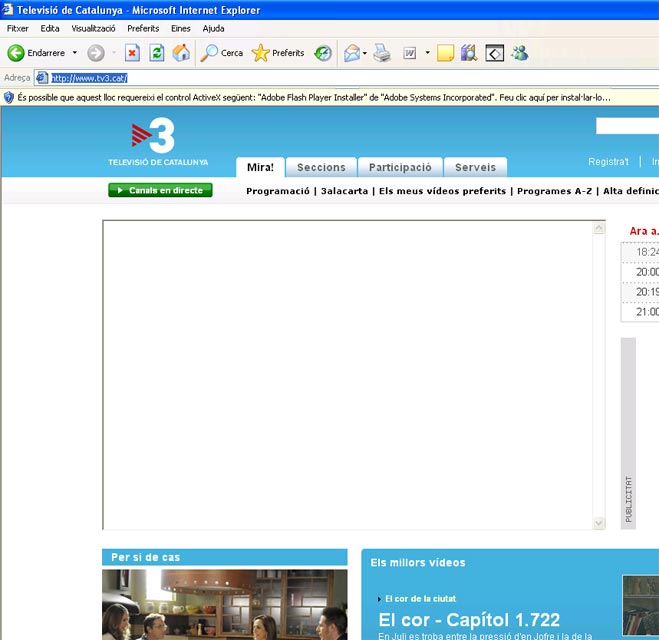Click the Per si de cas thumbnail image
The height and width of the screenshot is (640, 659).
pyautogui.click(x=225, y=605)
